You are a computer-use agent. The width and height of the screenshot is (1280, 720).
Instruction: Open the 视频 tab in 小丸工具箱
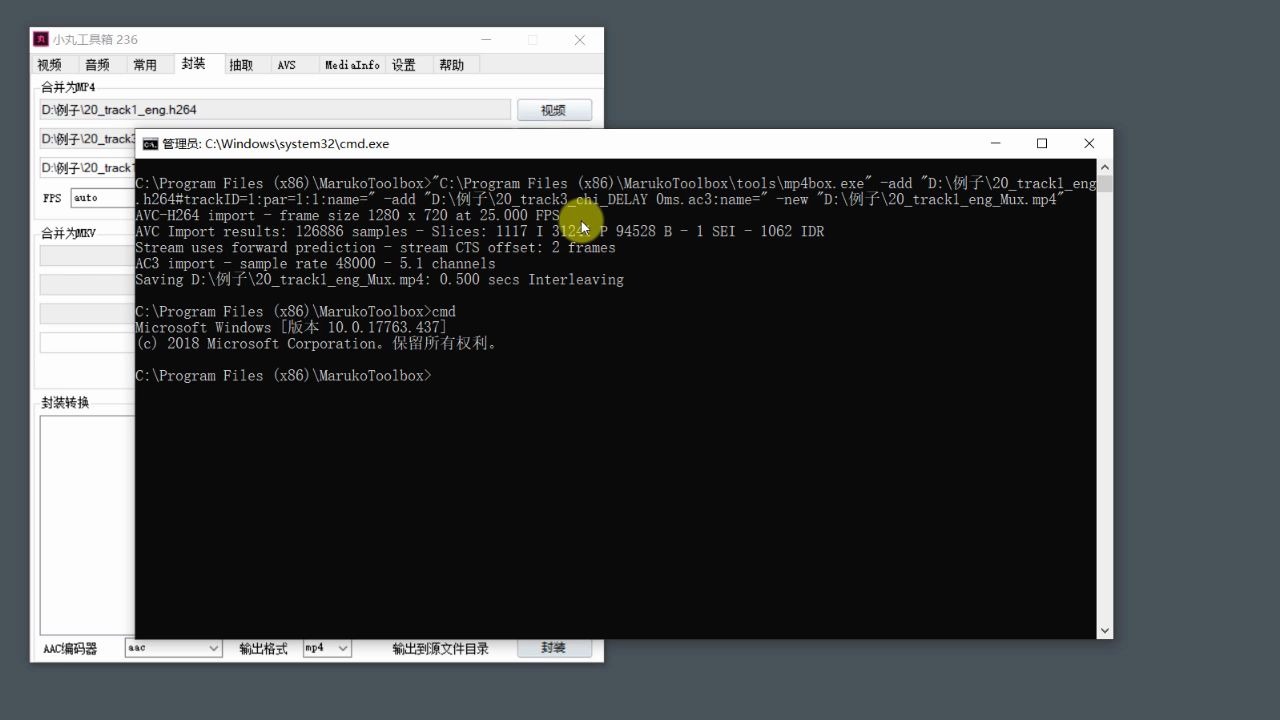[49, 65]
